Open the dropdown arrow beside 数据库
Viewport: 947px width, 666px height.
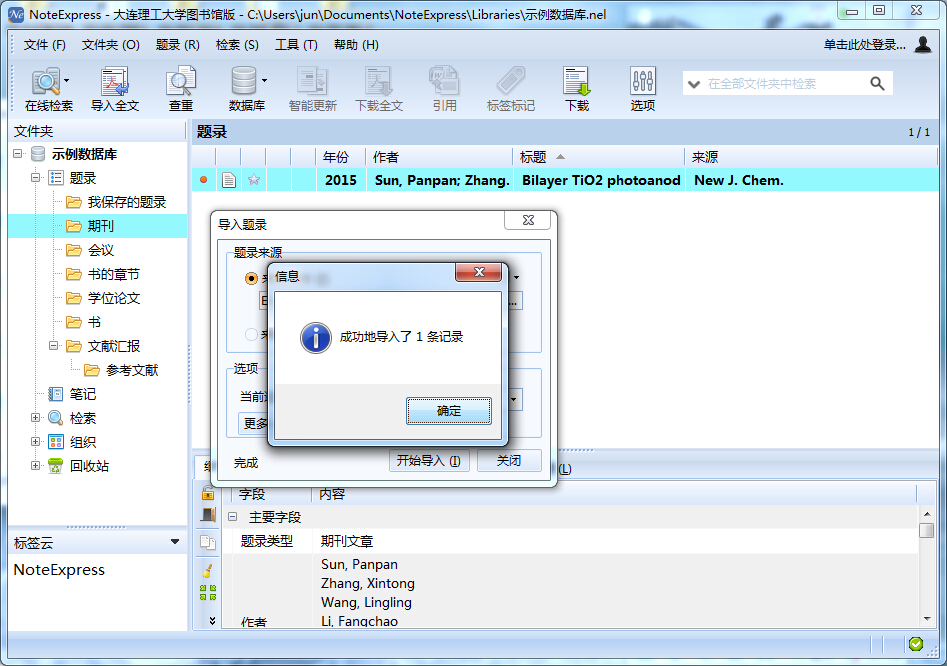(x=265, y=80)
